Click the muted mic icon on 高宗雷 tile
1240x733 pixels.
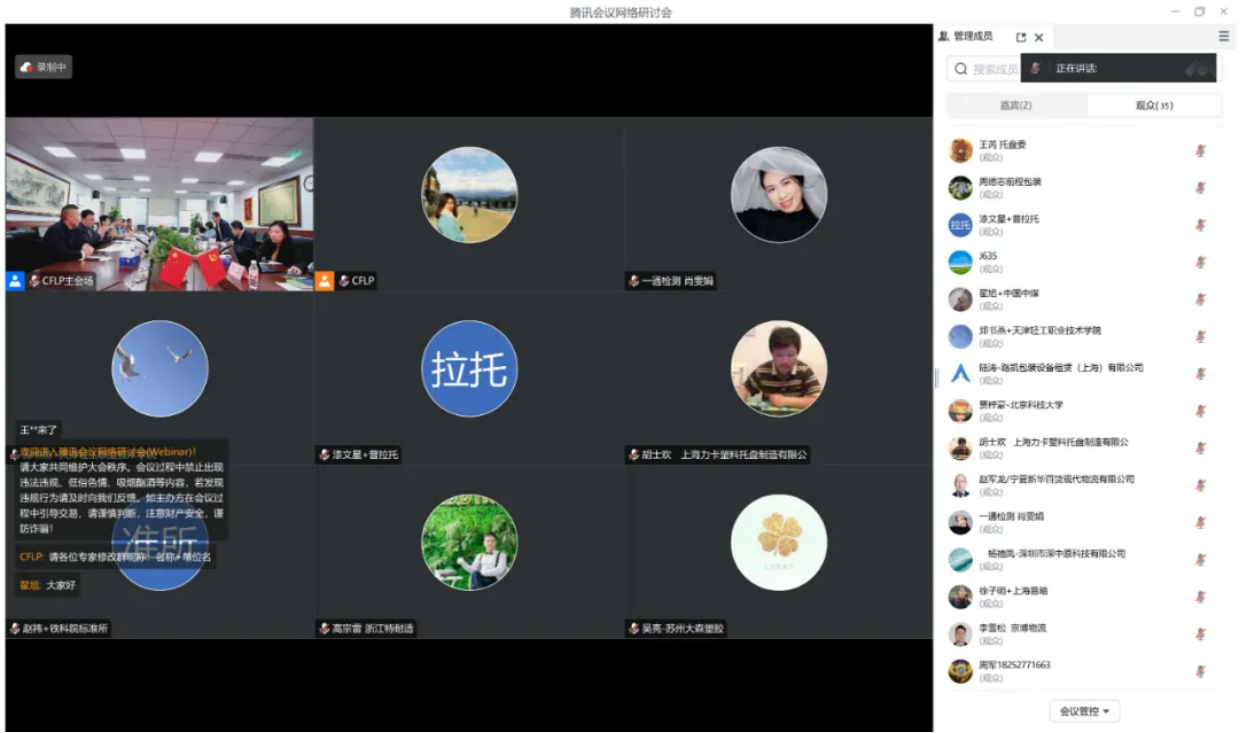click(x=324, y=629)
